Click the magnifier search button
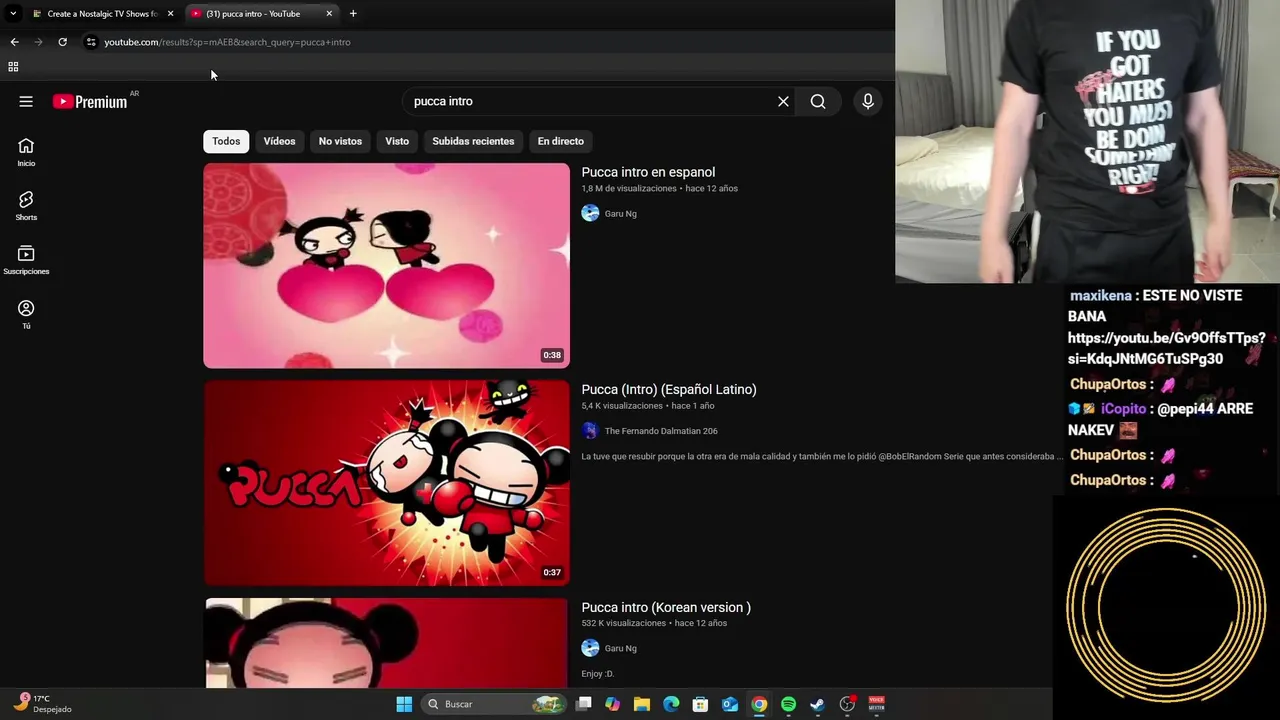Image resolution: width=1280 pixels, height=720 pixels. pyautogui.click(x=818, y=101)
